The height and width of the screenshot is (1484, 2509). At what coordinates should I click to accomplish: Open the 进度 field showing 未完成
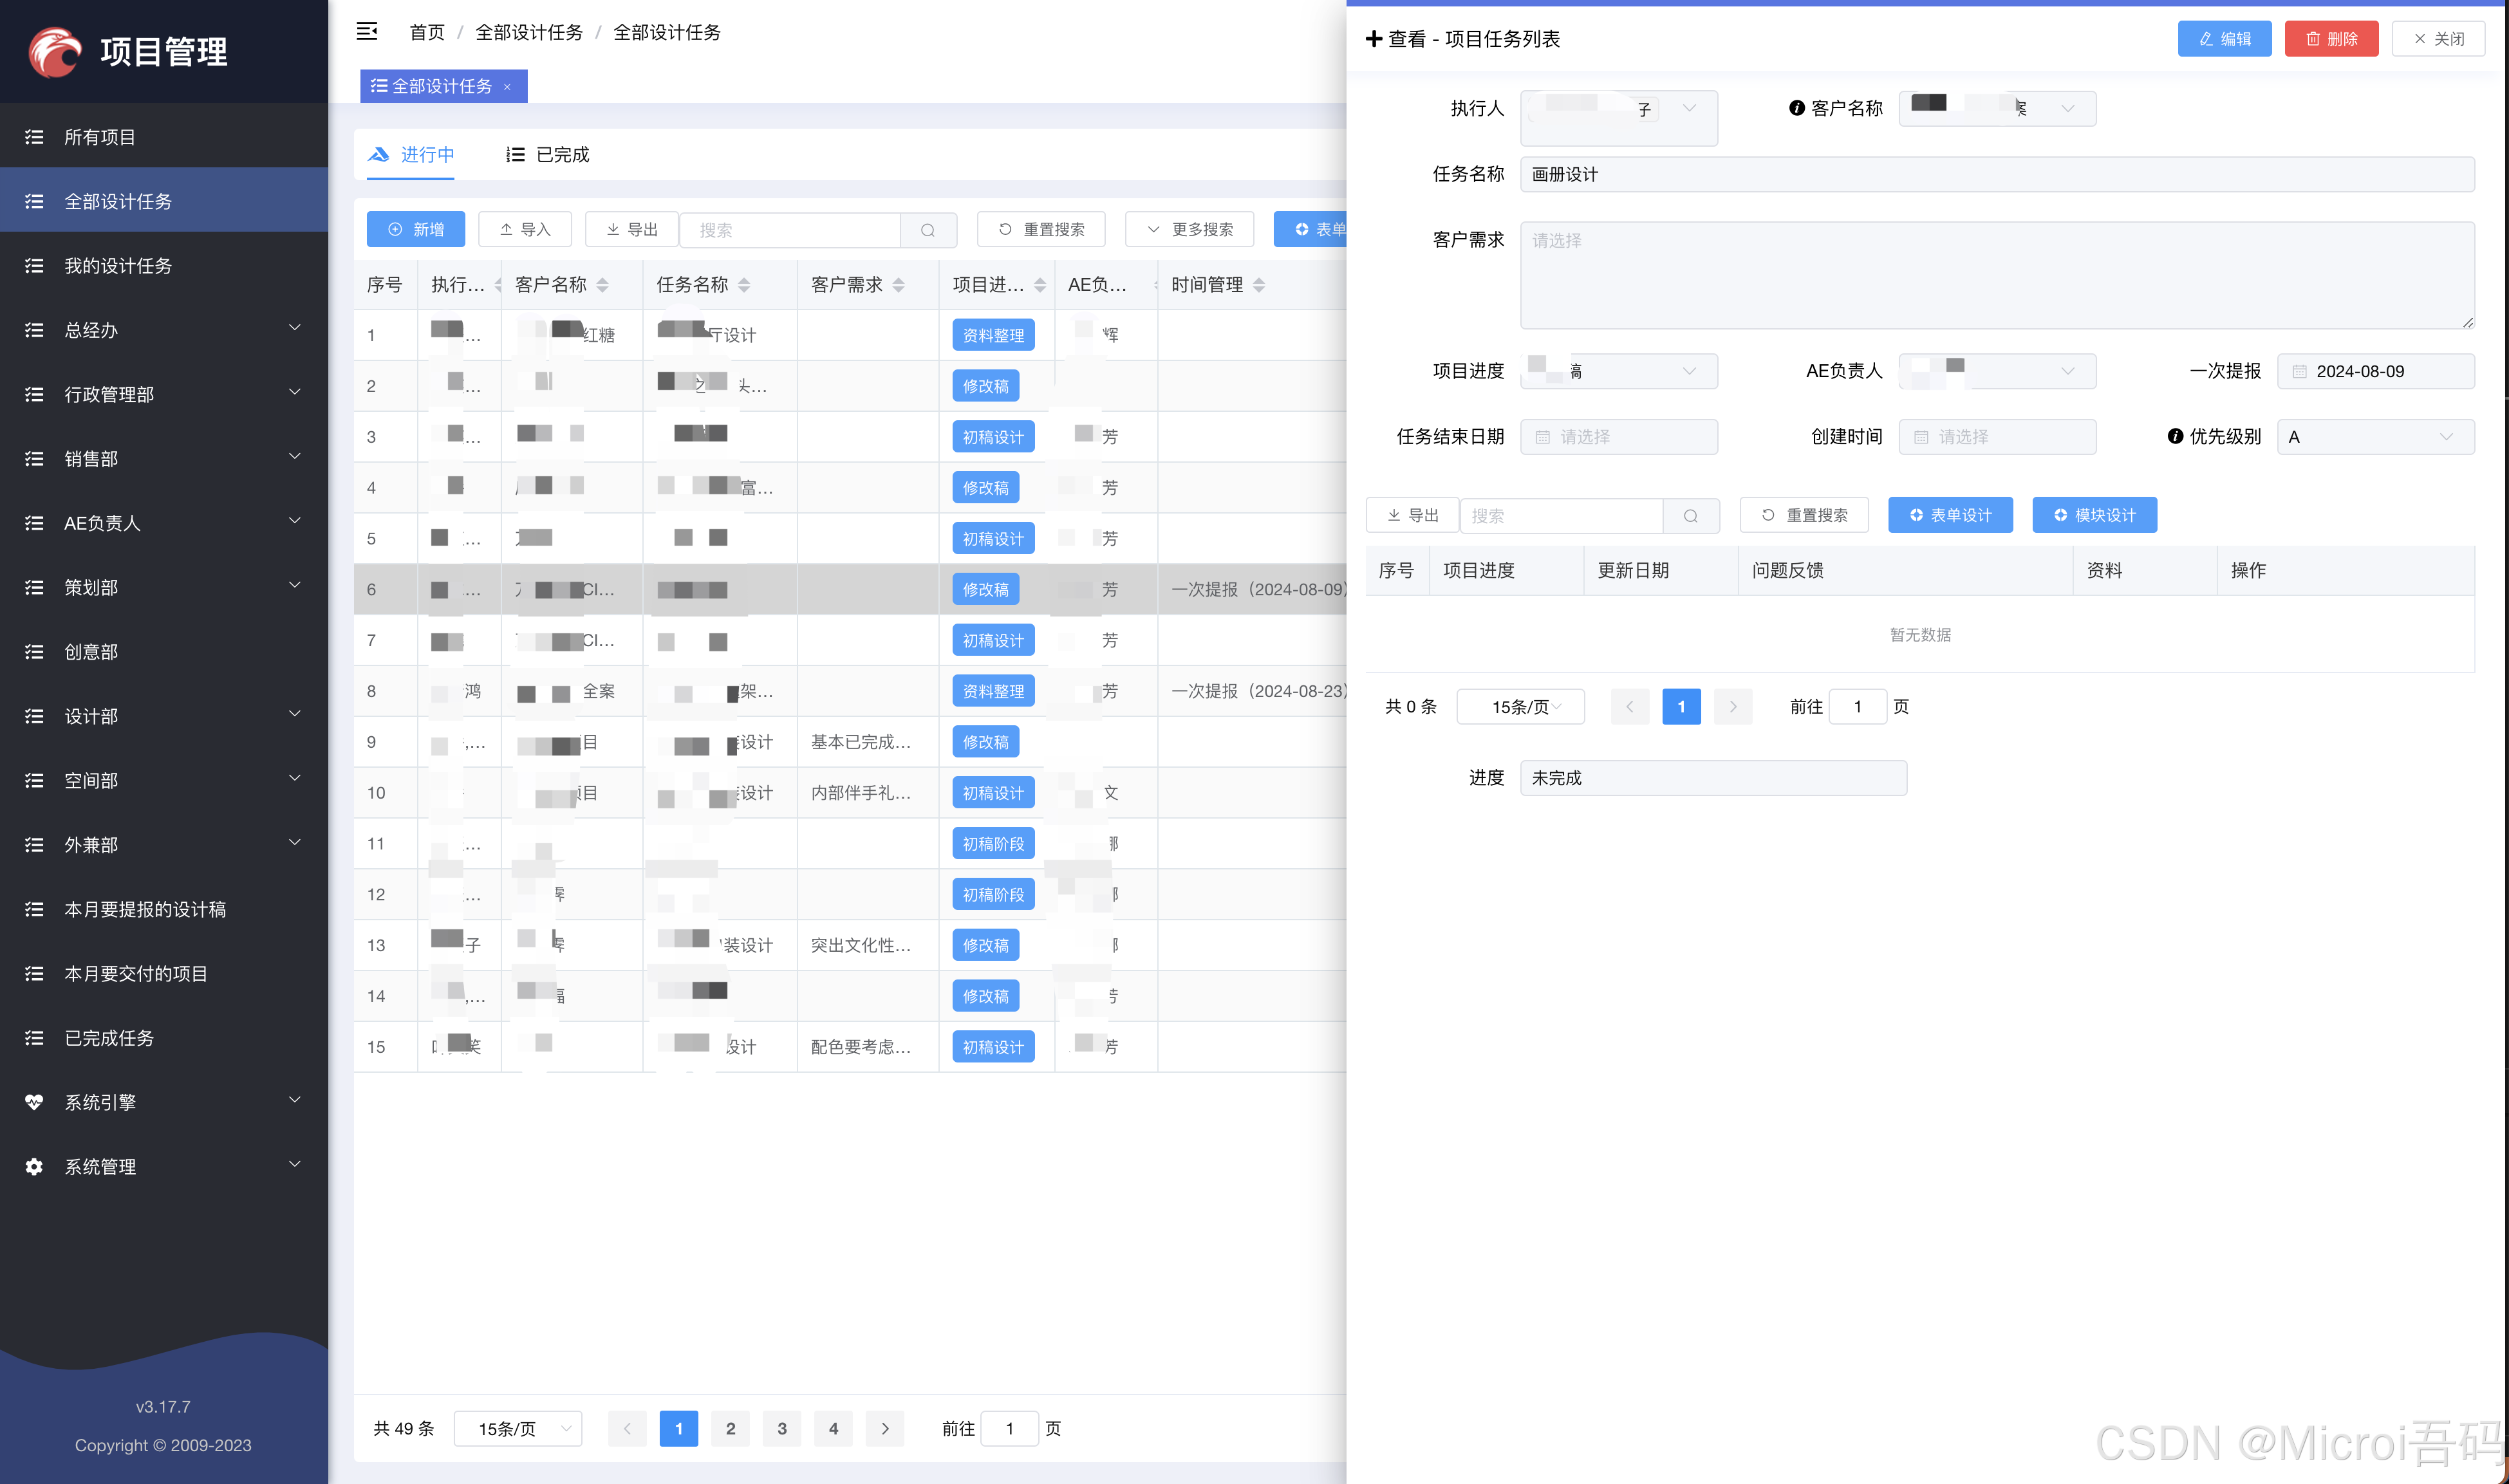tap(1712, 777)
